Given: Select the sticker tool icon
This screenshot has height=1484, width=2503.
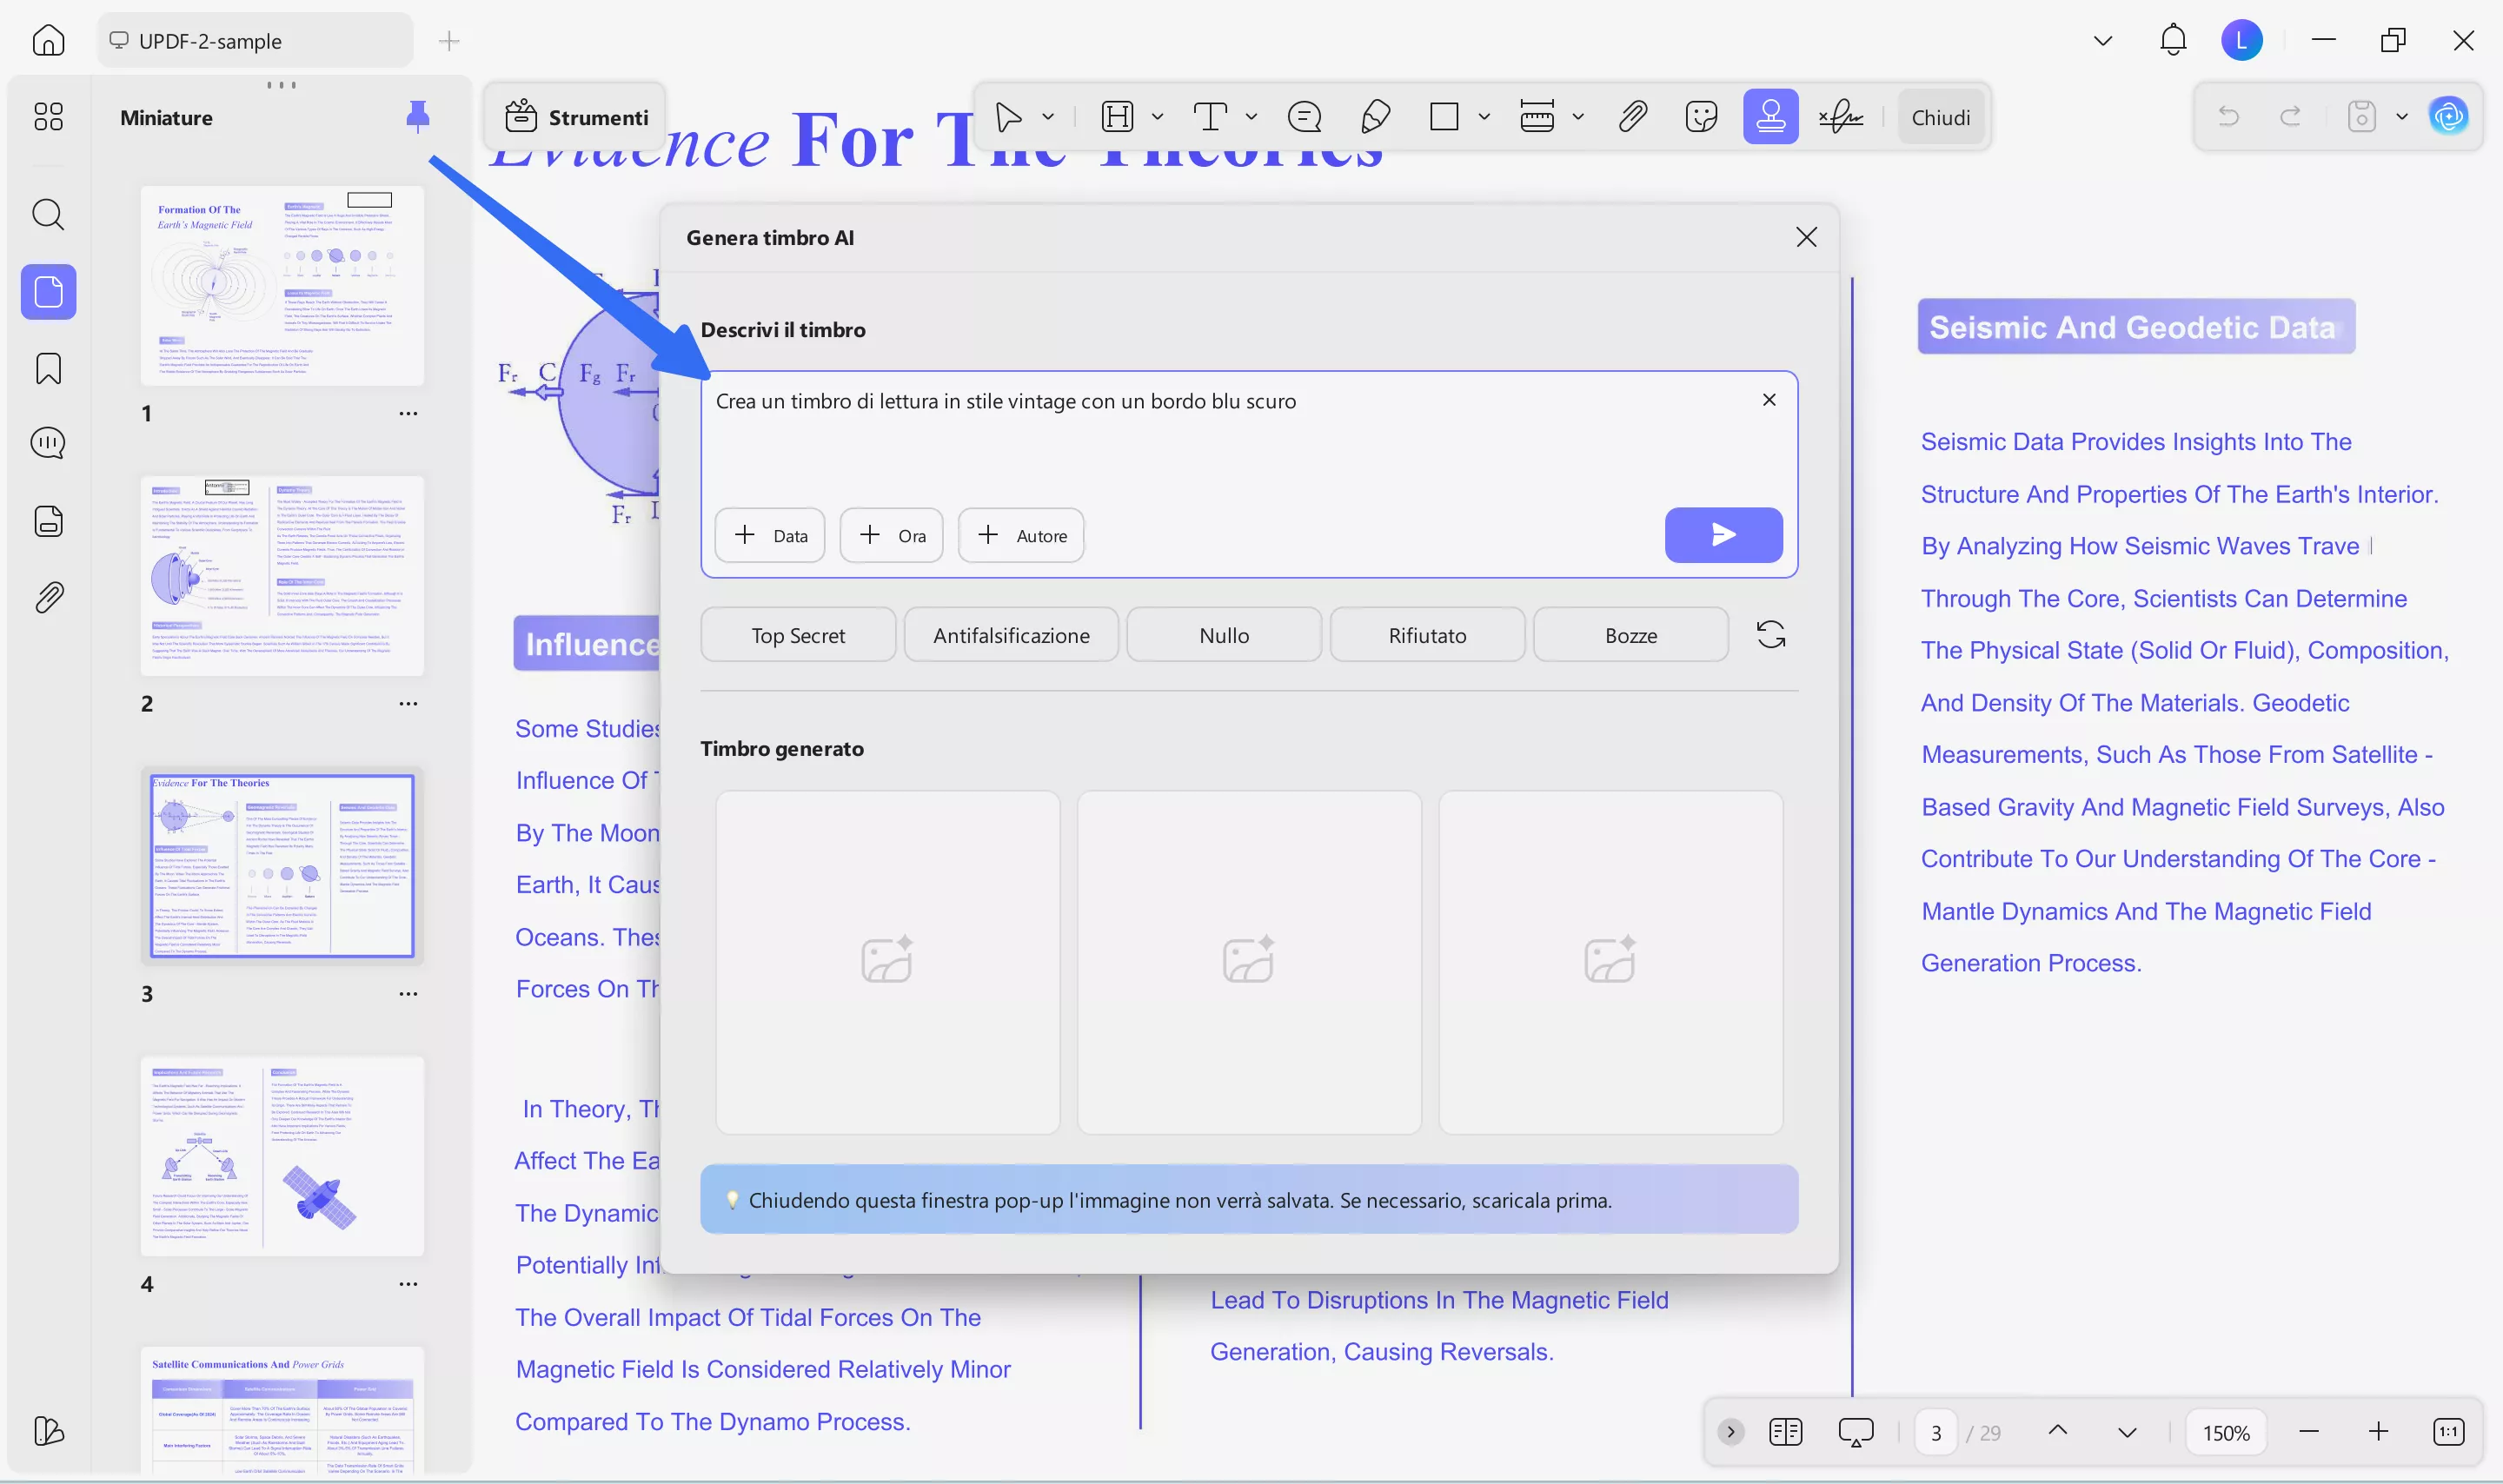Looking at the screenshot, I should (x=1700, y=117).
